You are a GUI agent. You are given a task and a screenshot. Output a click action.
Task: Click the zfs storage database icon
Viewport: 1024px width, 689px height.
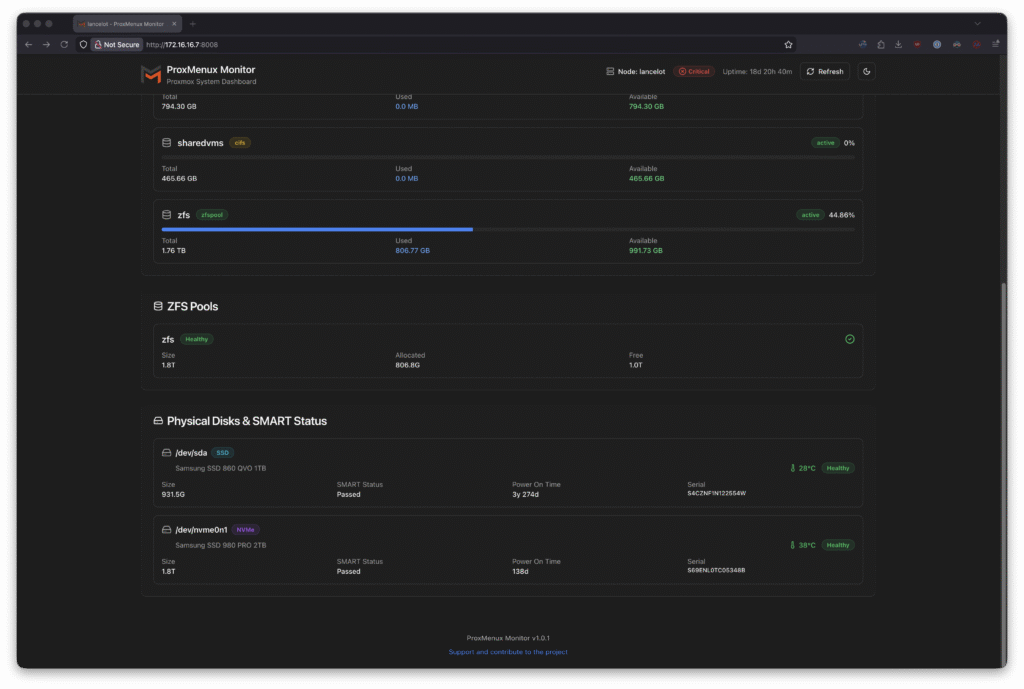click(x=167, y=215)
